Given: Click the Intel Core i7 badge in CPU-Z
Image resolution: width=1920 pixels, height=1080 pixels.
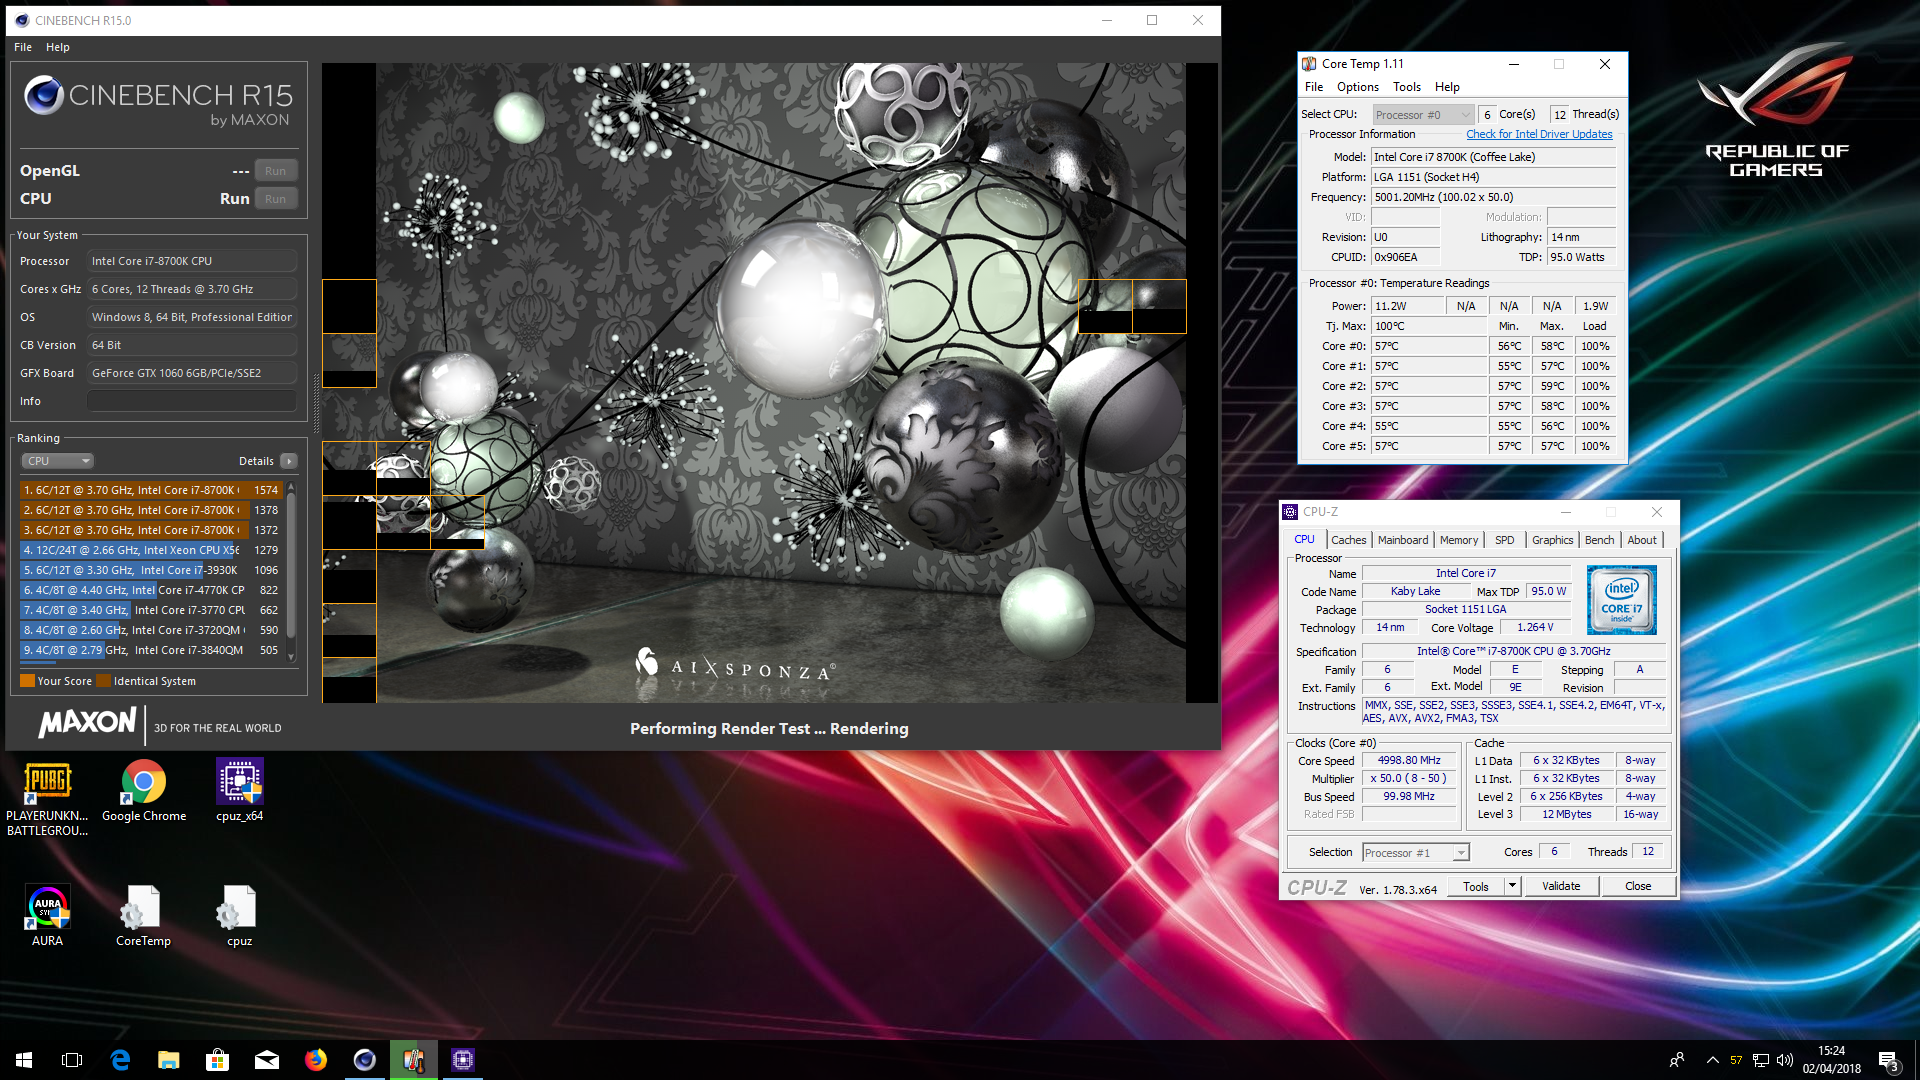Looking at the screenshot, I should click(x=1622, y=600).
